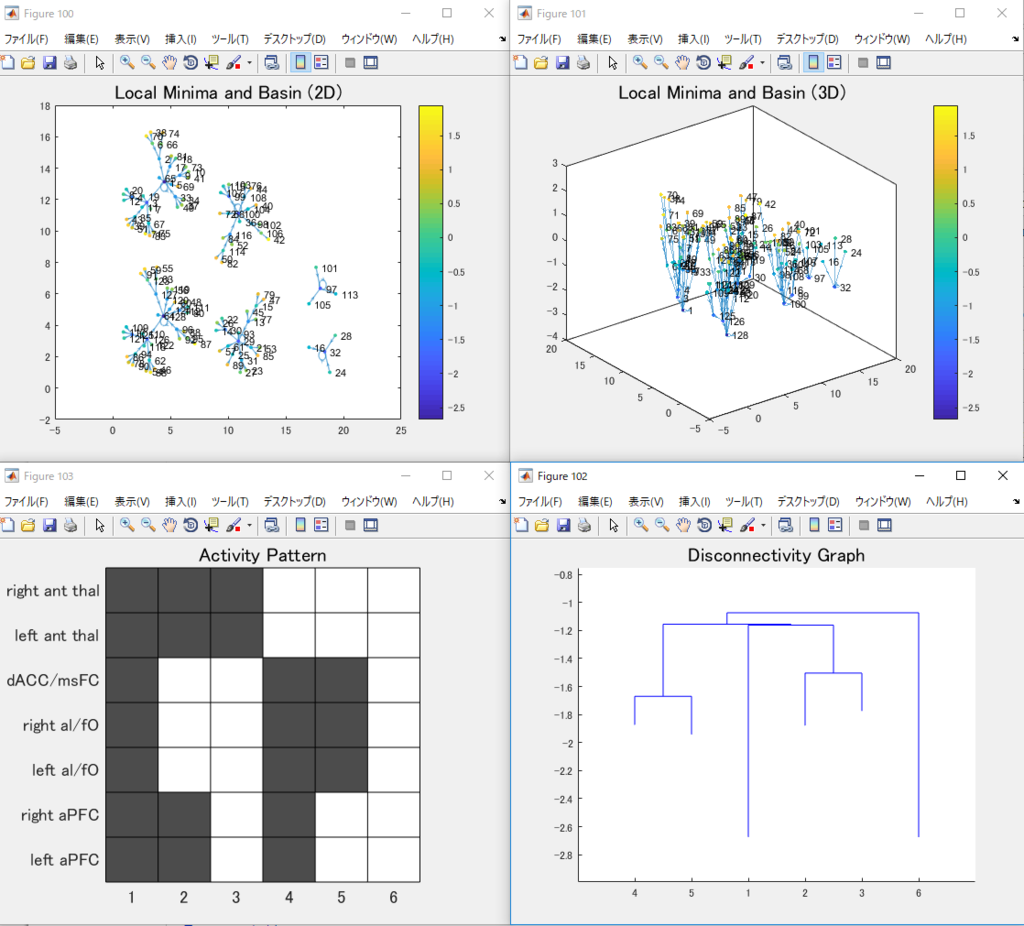Show Plot Tools icon in Figure 100
The image size is (1024, 926).
[x=371, y=63]
